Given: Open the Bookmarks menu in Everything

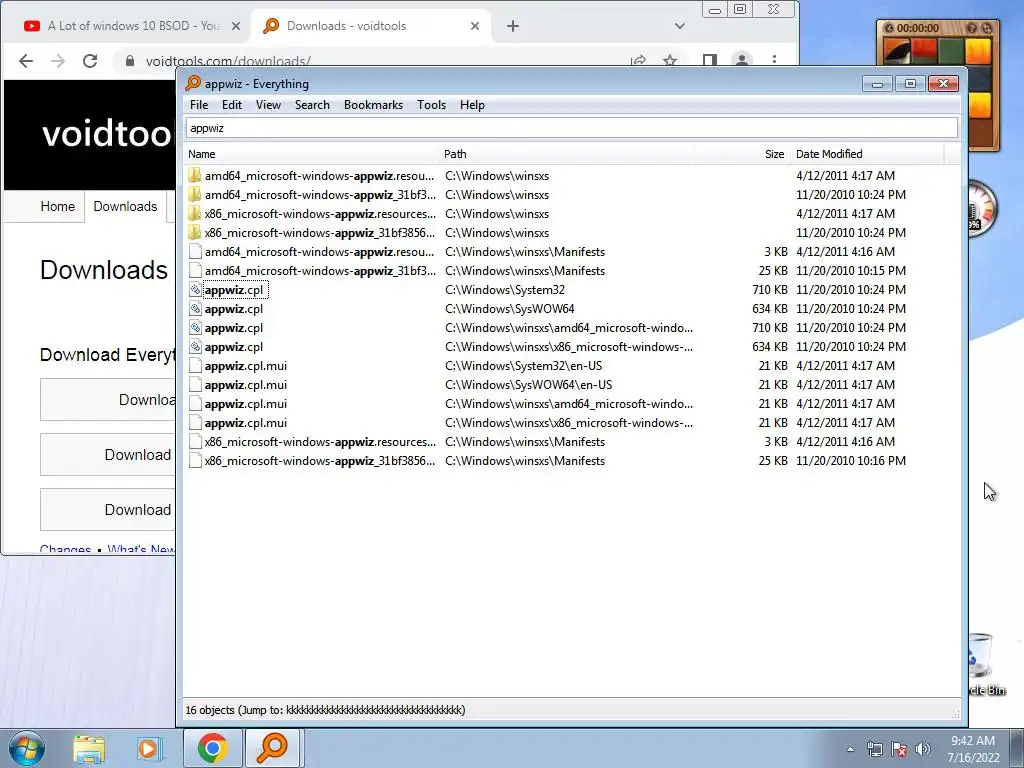Looking at the screenshot, I should tap(373, 105).
